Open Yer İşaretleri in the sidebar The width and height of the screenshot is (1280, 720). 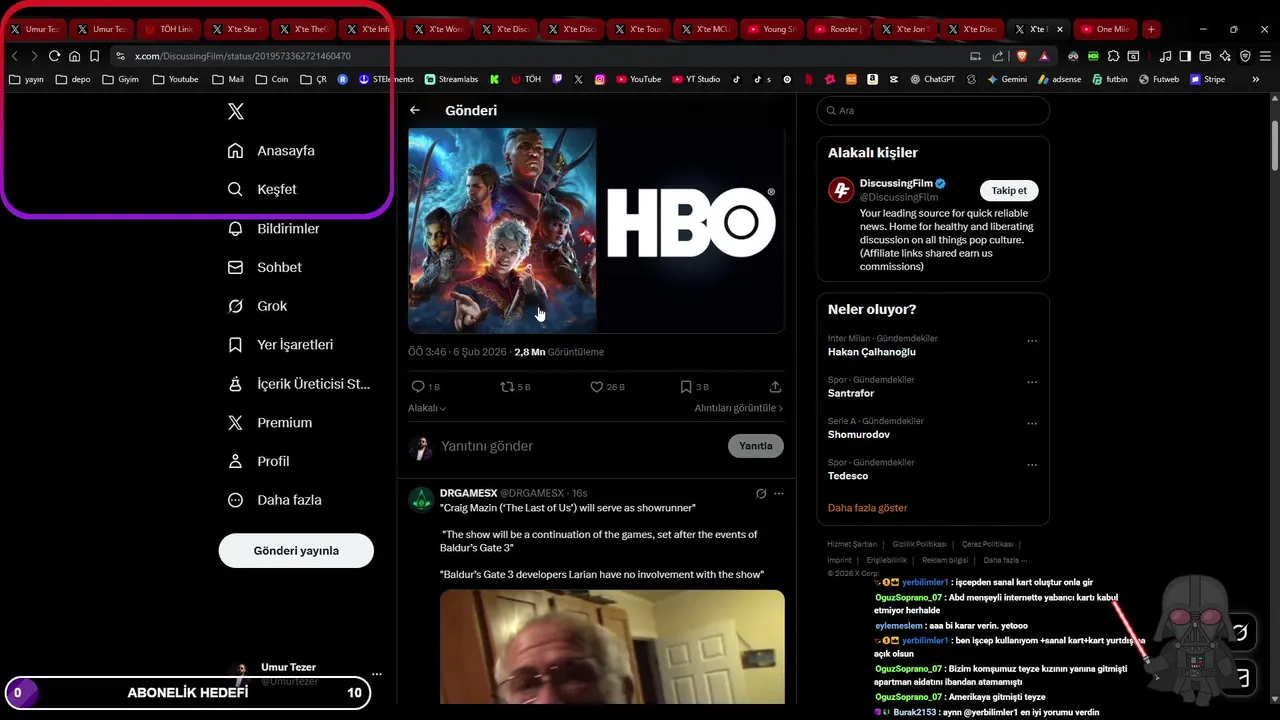(281, 345)
